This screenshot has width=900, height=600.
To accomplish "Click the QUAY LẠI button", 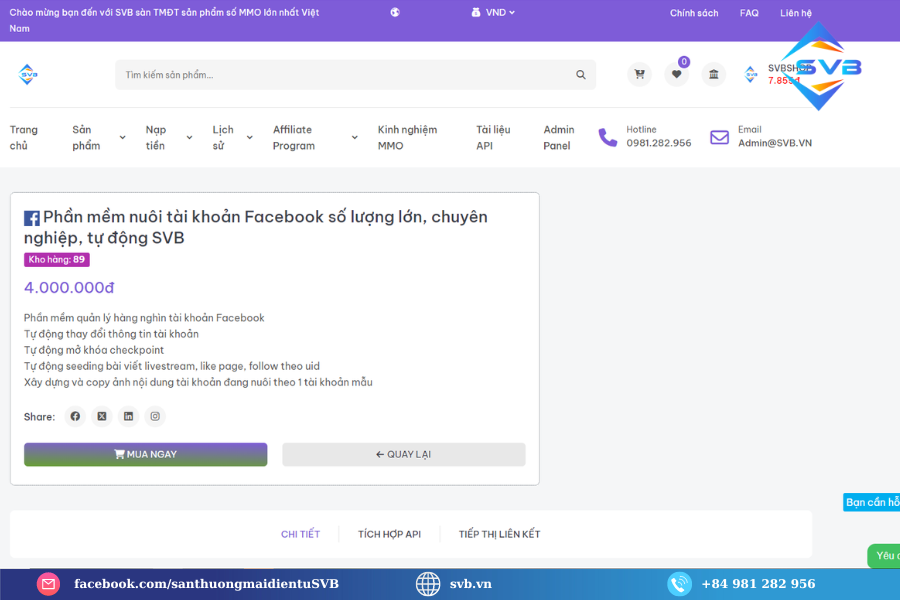I will click(x=404, y=454).
